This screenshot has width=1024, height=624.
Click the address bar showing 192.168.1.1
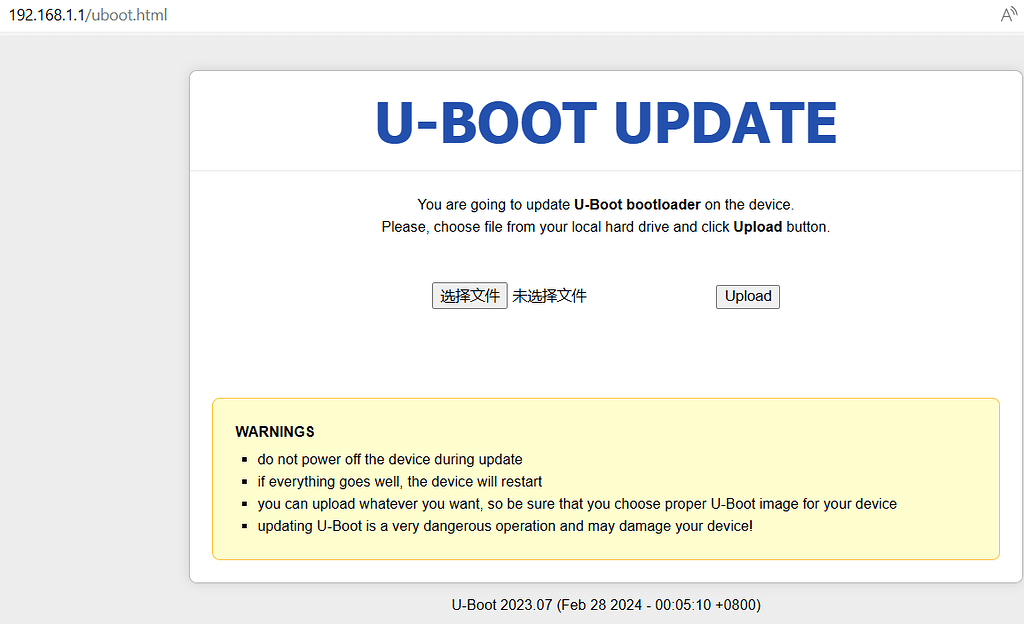[x=48, y=15]
